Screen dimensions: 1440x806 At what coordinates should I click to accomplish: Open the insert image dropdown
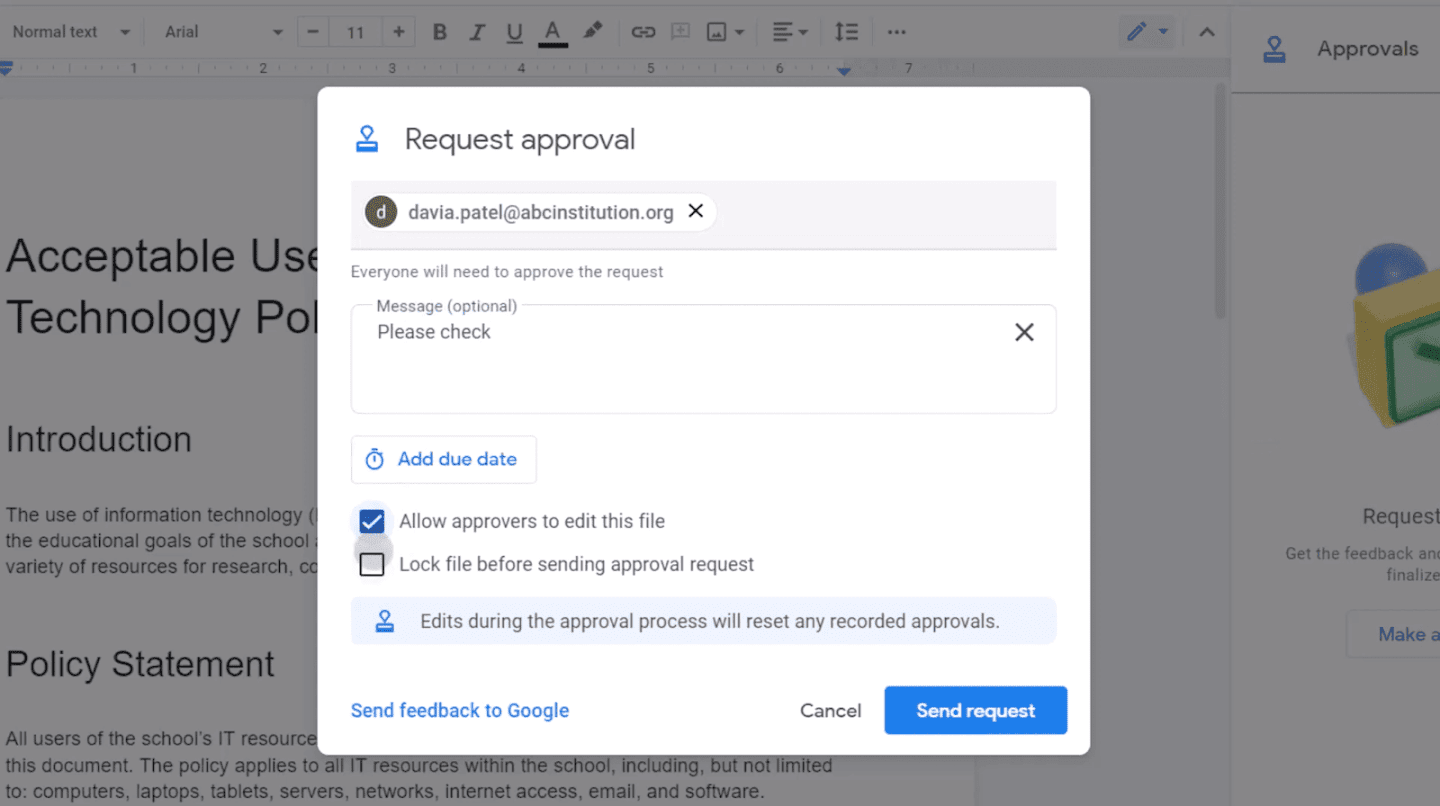point(726,32)
